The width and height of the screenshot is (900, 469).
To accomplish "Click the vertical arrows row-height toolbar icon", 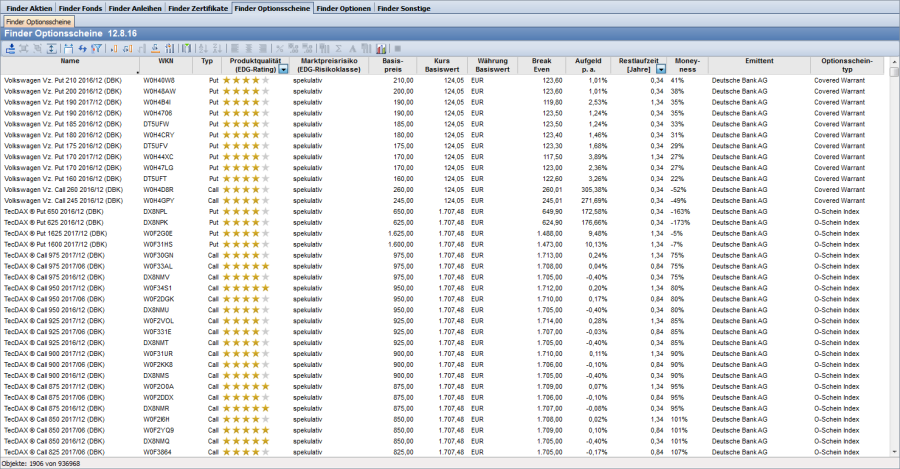I will pyautogui.click(x=51, y=48).
